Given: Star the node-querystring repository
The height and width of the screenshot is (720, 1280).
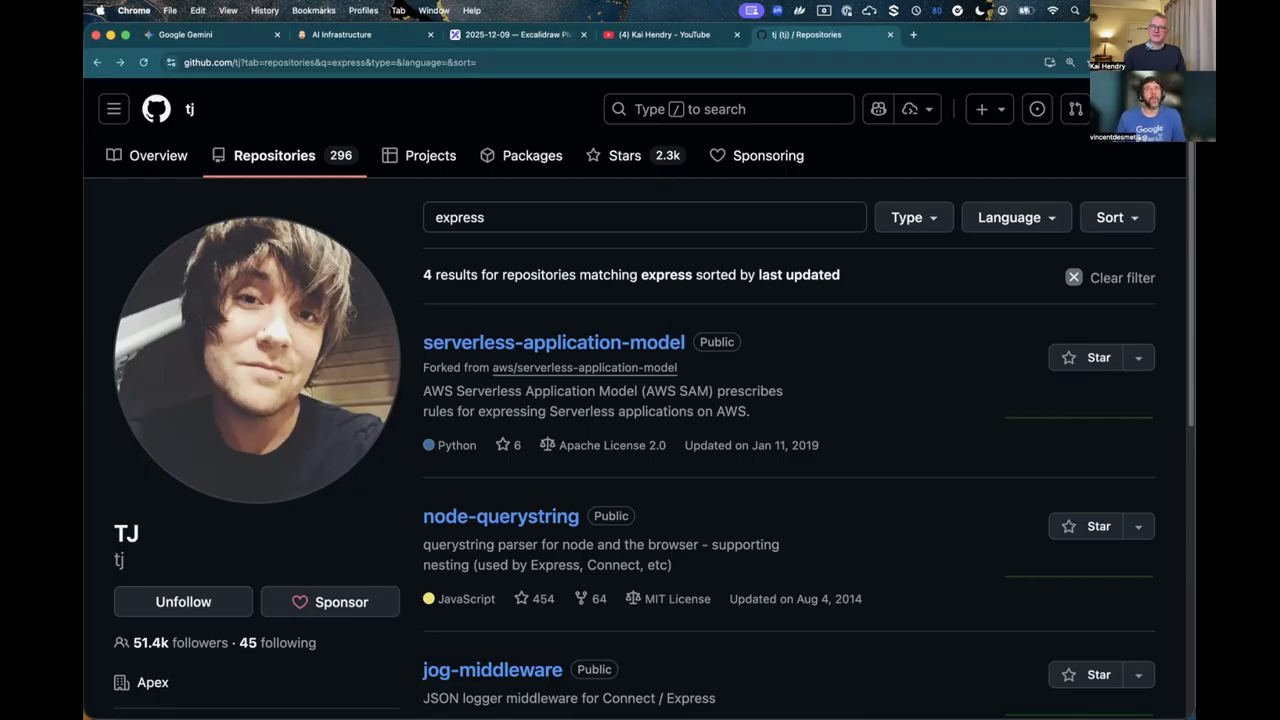Looking at the screenshot, I should pyautogui.click(x=1086, y=527).
